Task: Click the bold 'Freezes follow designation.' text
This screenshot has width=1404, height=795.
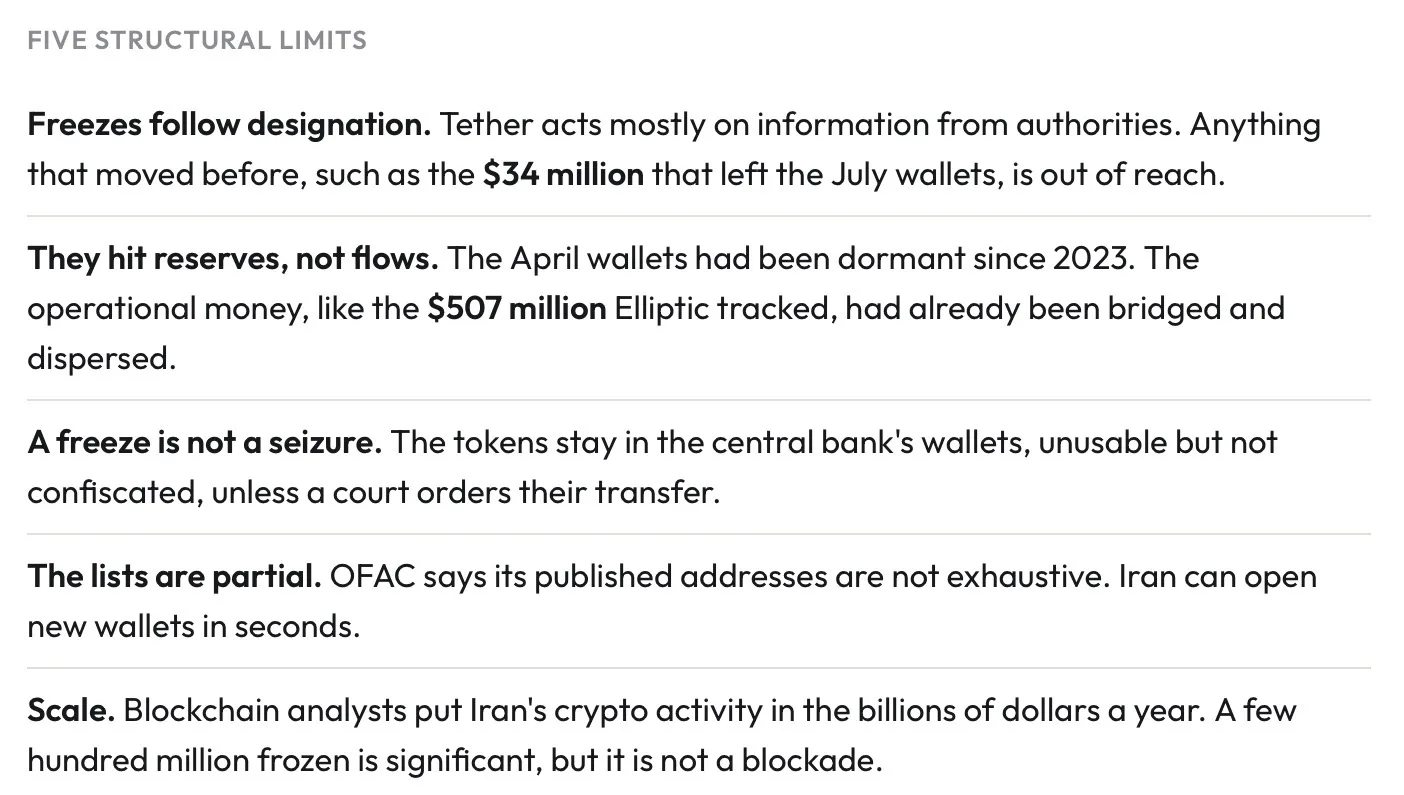Action: click(229, 125)
